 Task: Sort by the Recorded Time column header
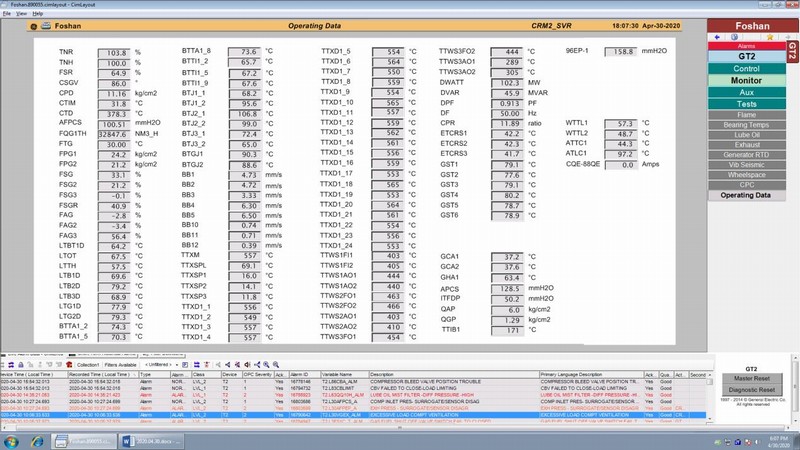tap(103, 374)
